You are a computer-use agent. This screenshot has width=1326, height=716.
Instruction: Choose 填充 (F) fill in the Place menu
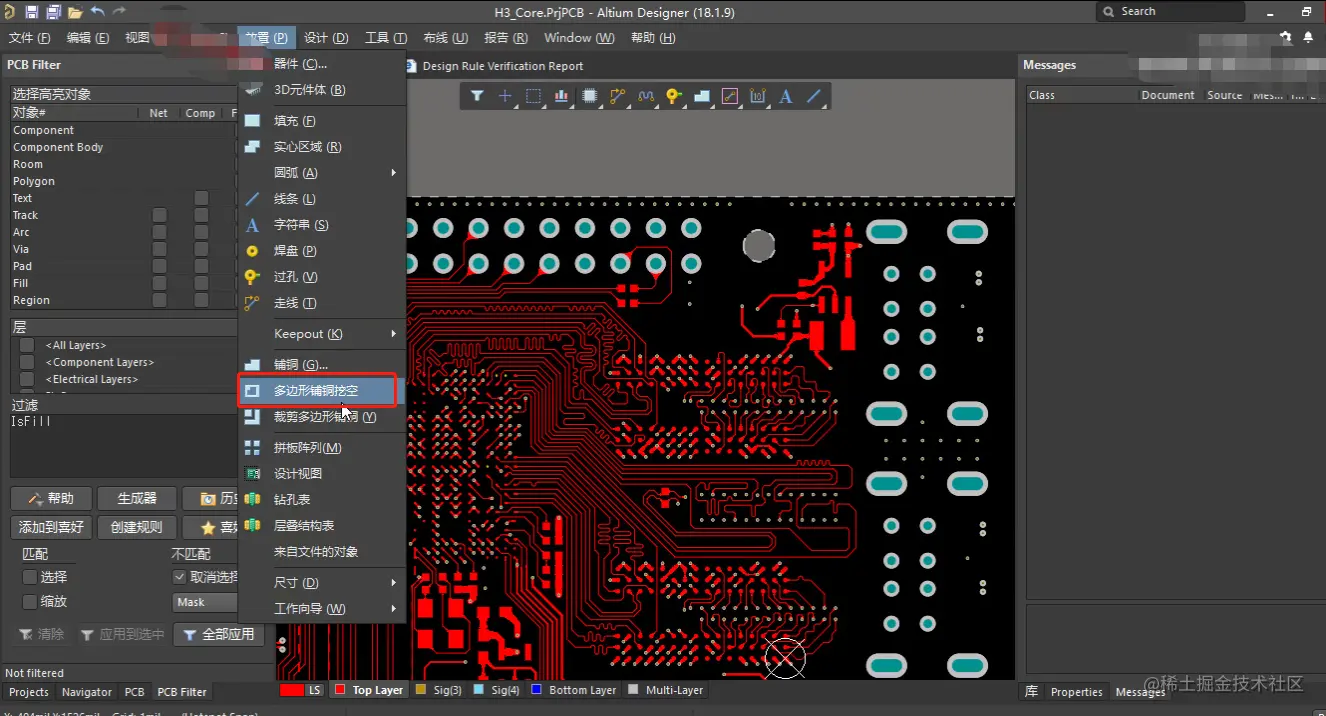[x=322, y=121]
